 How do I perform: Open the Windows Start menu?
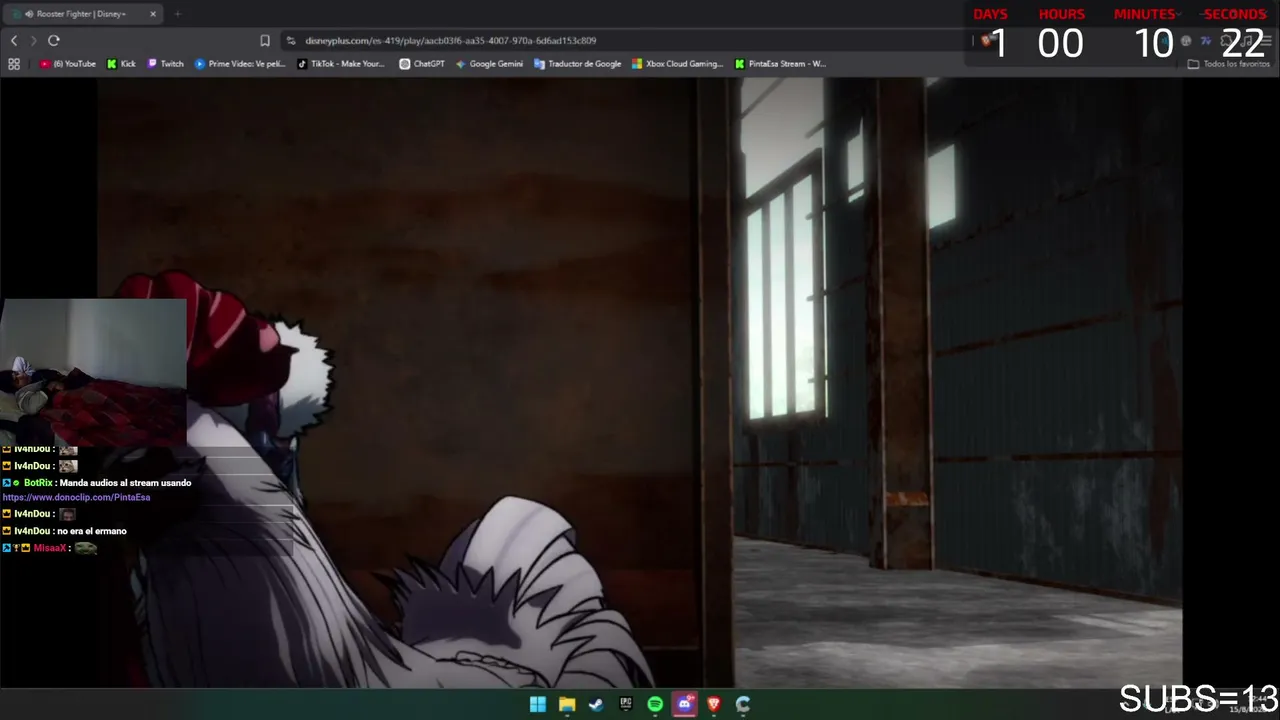[x=538, y=704]
